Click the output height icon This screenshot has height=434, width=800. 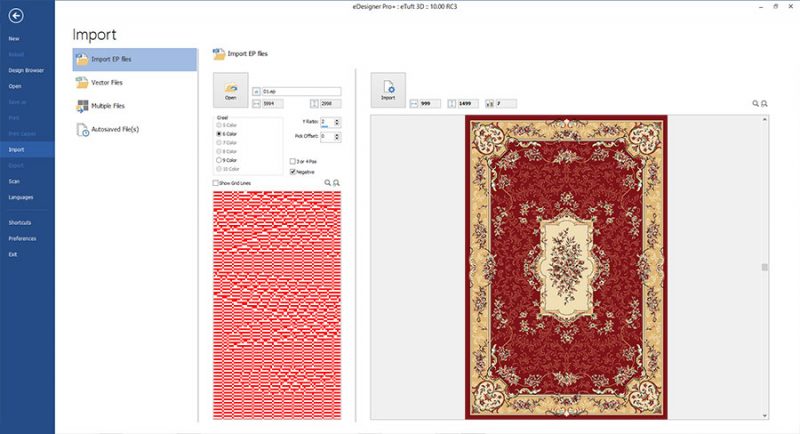452,104
